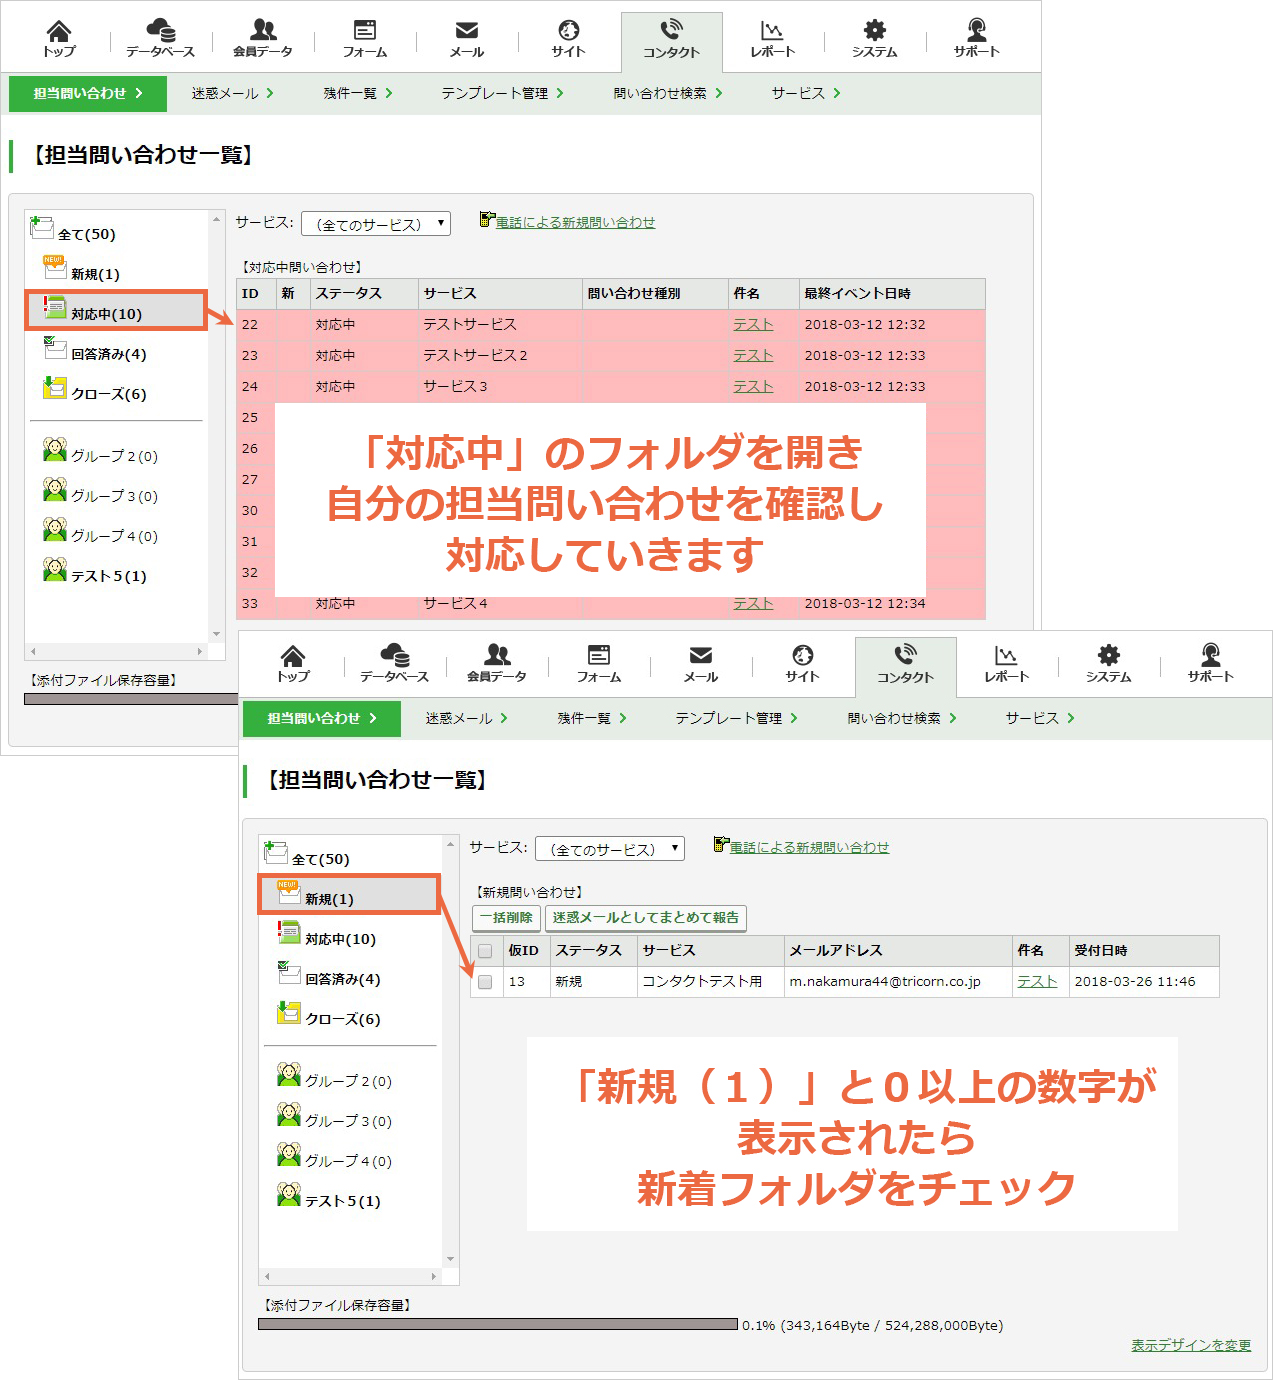
Task: Open 担当問い合わせ submenu in lower window
Action: pos(322,718)
